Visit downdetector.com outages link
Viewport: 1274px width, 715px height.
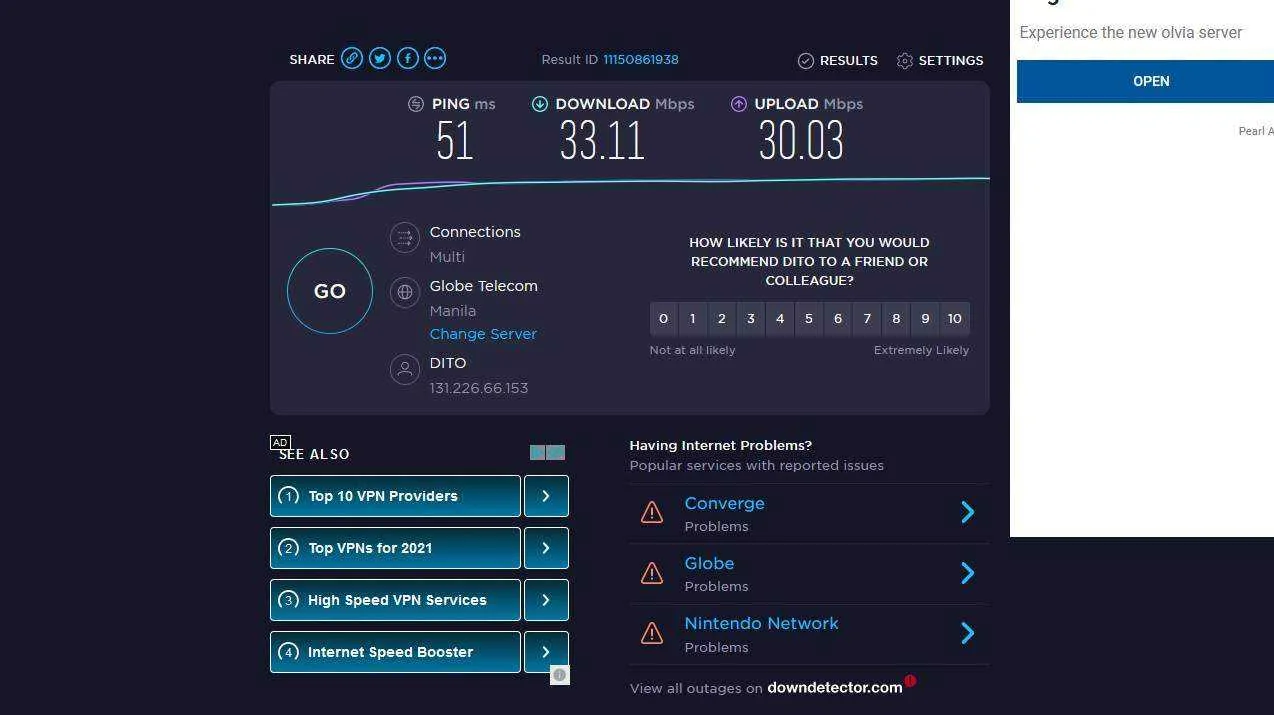click(x=834, y=688)
